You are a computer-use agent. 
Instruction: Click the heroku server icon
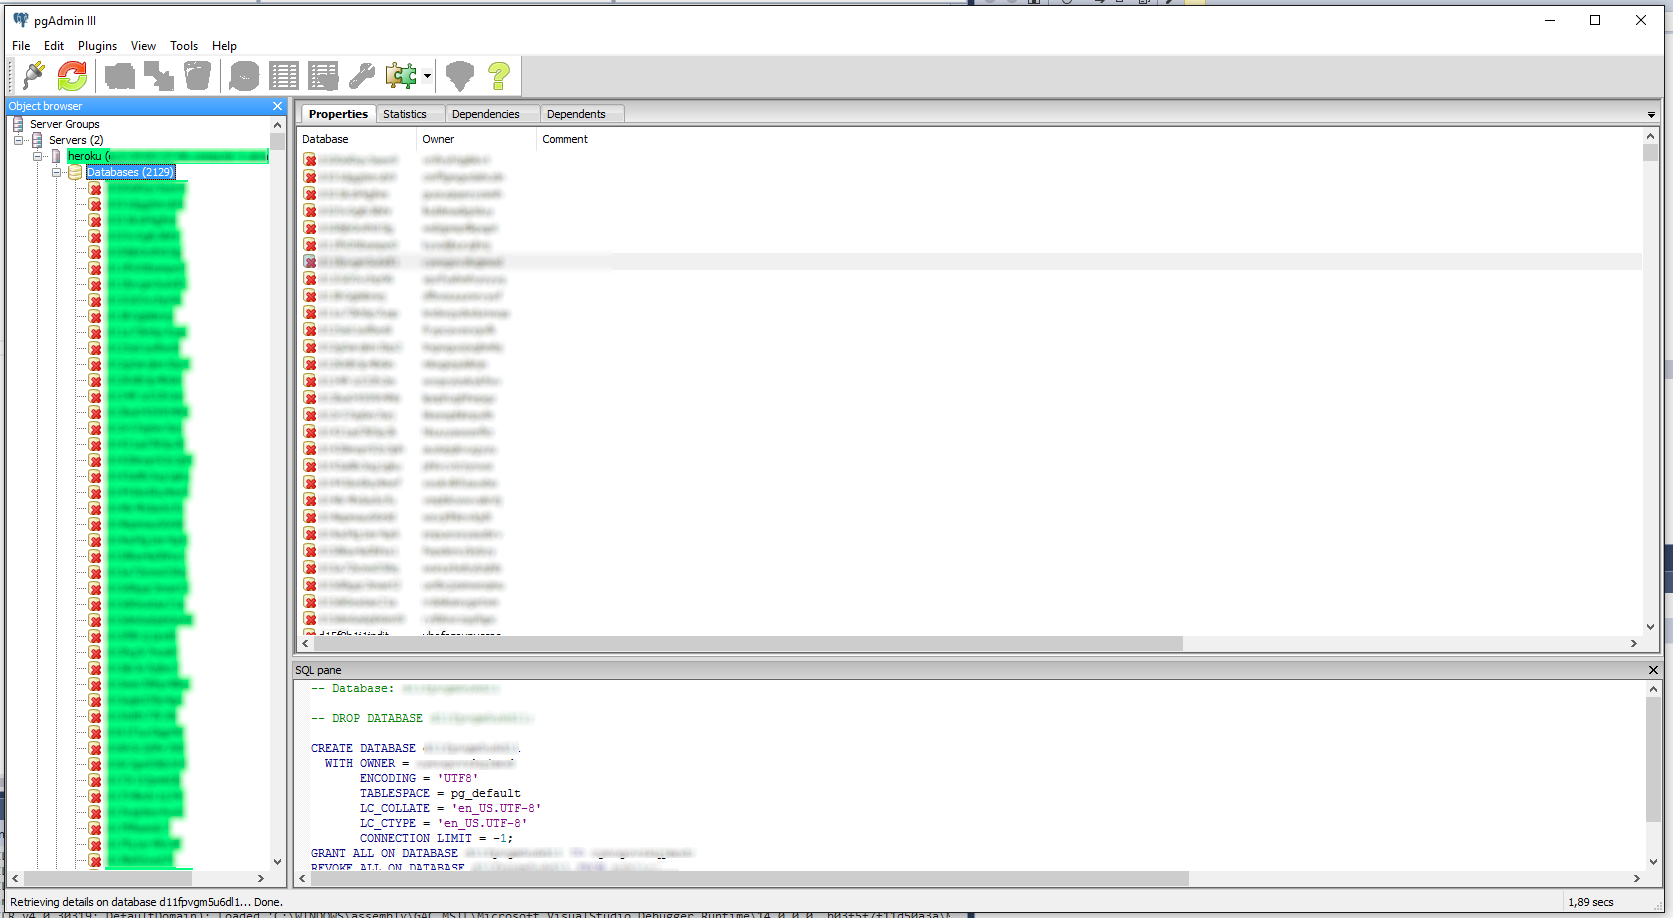click(56, 156)
